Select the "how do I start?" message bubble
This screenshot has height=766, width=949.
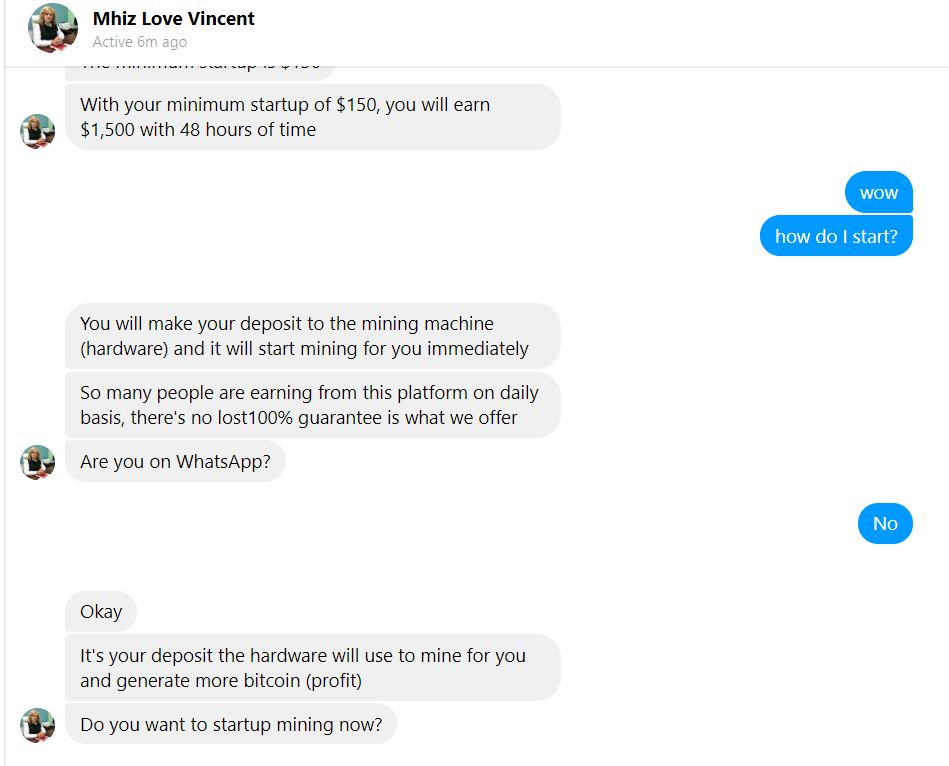(836, 236)
